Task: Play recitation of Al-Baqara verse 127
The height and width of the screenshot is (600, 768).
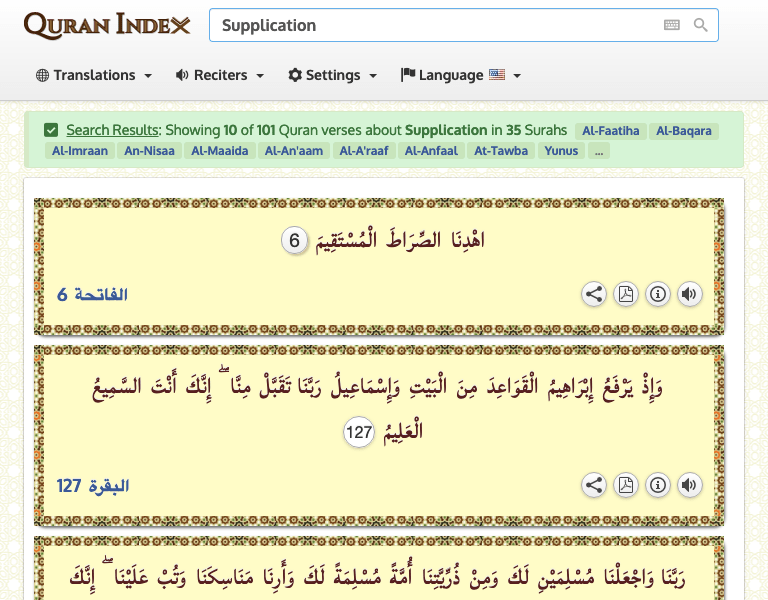Action: 689,485
